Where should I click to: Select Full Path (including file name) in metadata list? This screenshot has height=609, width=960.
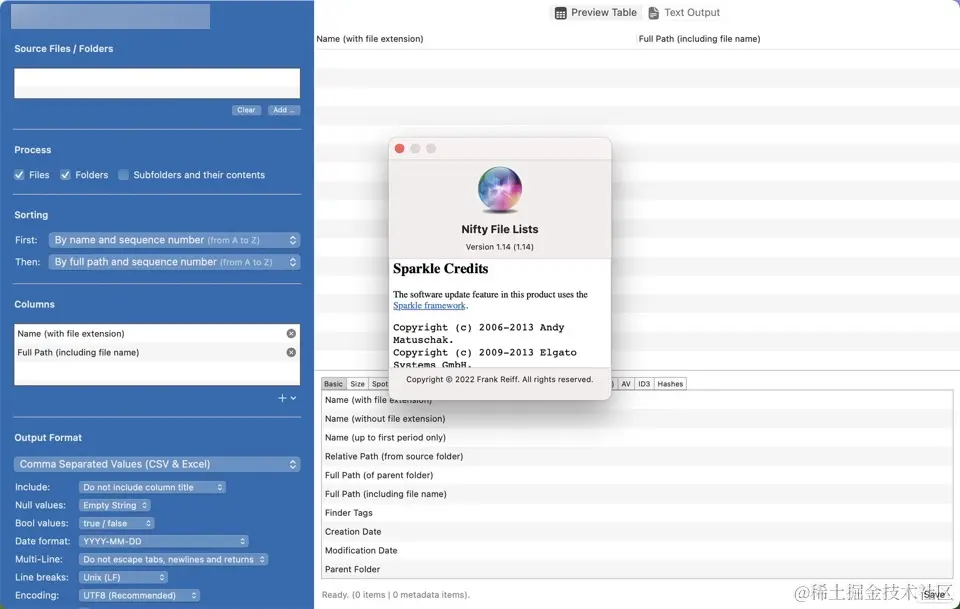pyautogui.click(x=637, y=494)
